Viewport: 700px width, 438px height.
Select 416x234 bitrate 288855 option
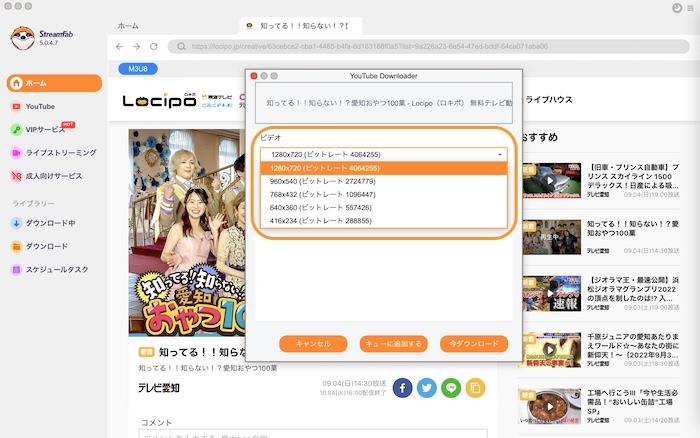click(x=383, y=221)
